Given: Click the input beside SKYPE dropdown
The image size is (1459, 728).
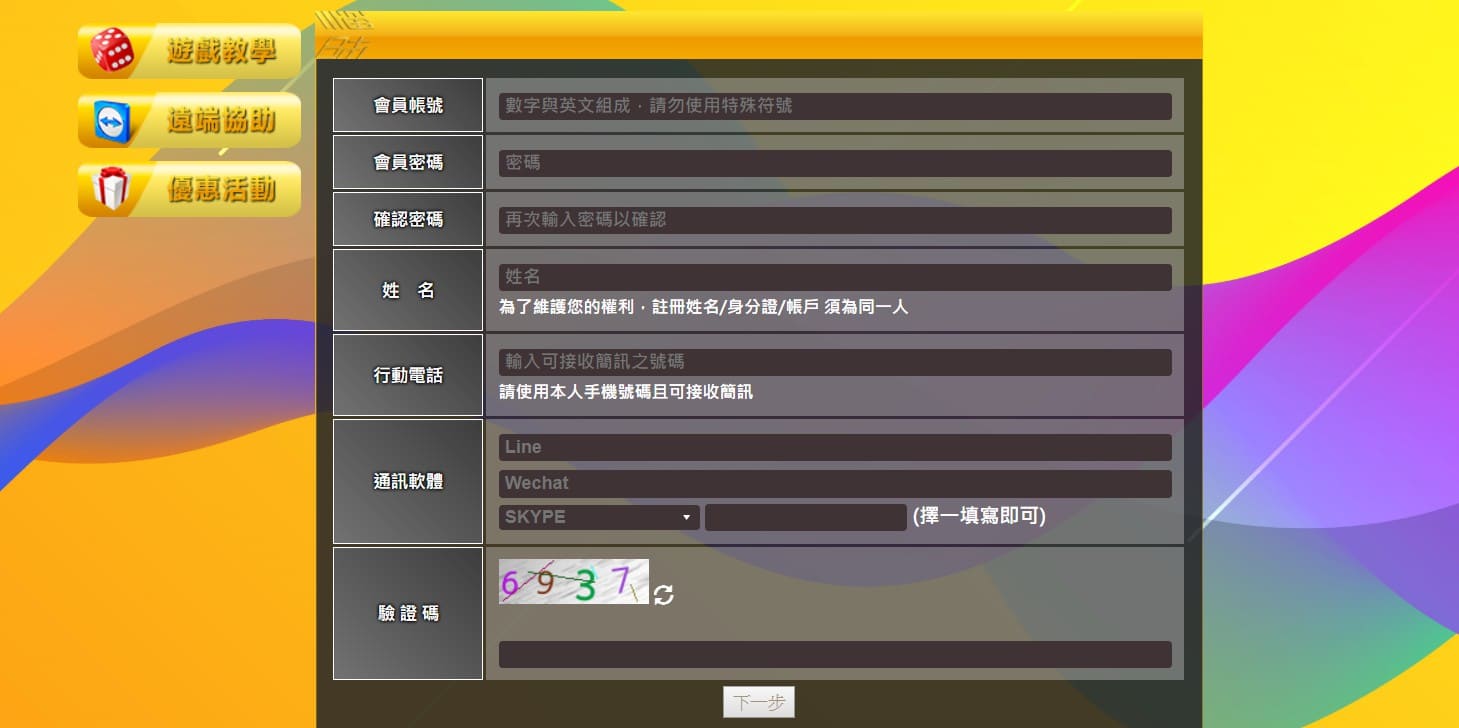Looking at the screenshot, I should (805, 517).
